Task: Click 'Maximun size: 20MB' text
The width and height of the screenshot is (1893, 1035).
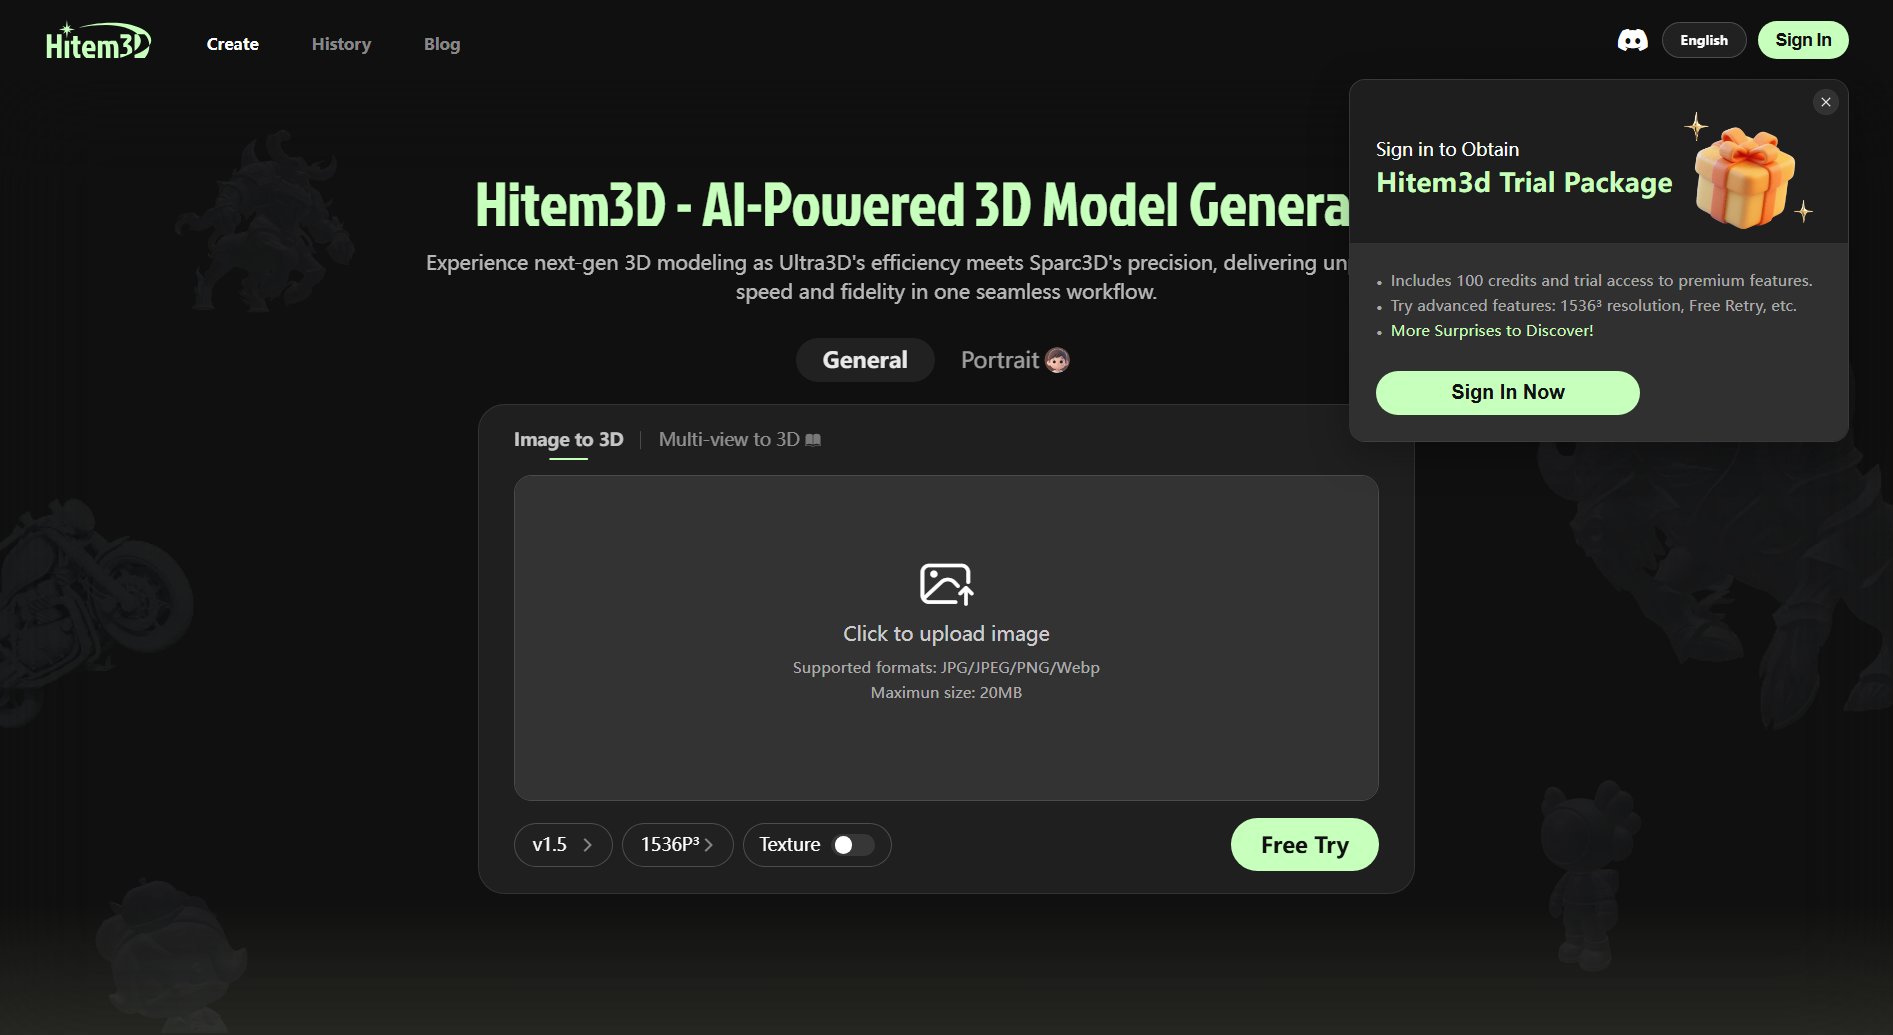Action: pos(946,693)
